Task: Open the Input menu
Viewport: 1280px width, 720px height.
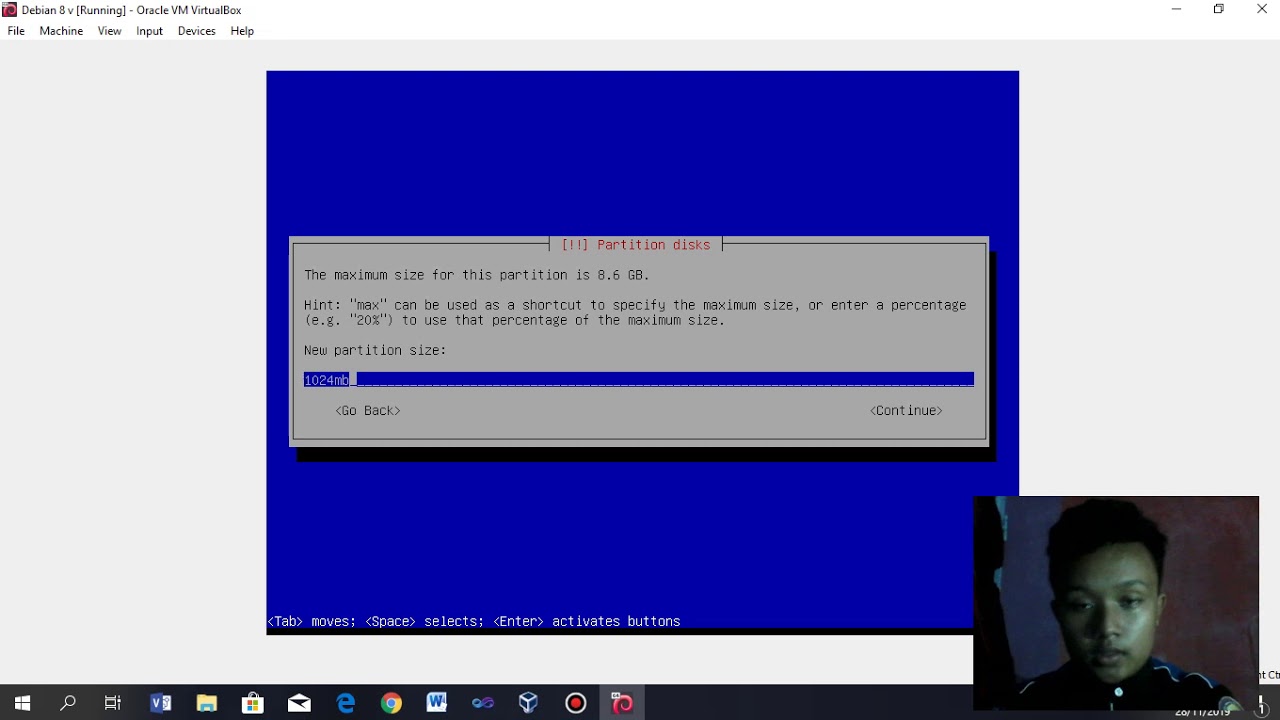Action: (x=149, y=31)
